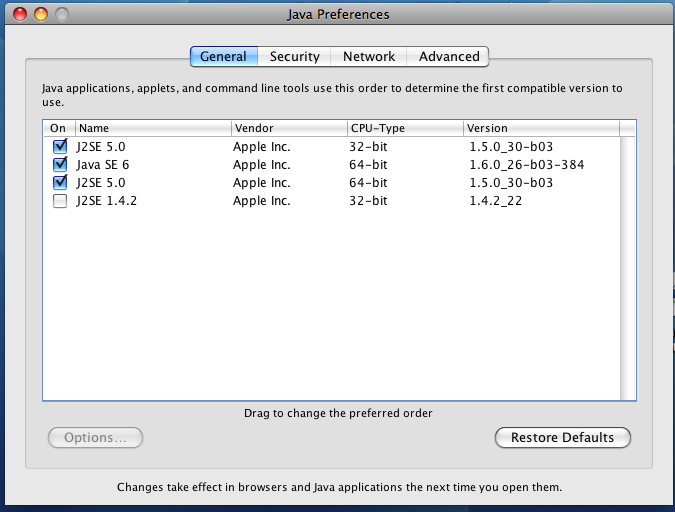Screen dimensions: 675x512
Task: Disable the Java SE 6 checkbox
Action: point(59,165)
